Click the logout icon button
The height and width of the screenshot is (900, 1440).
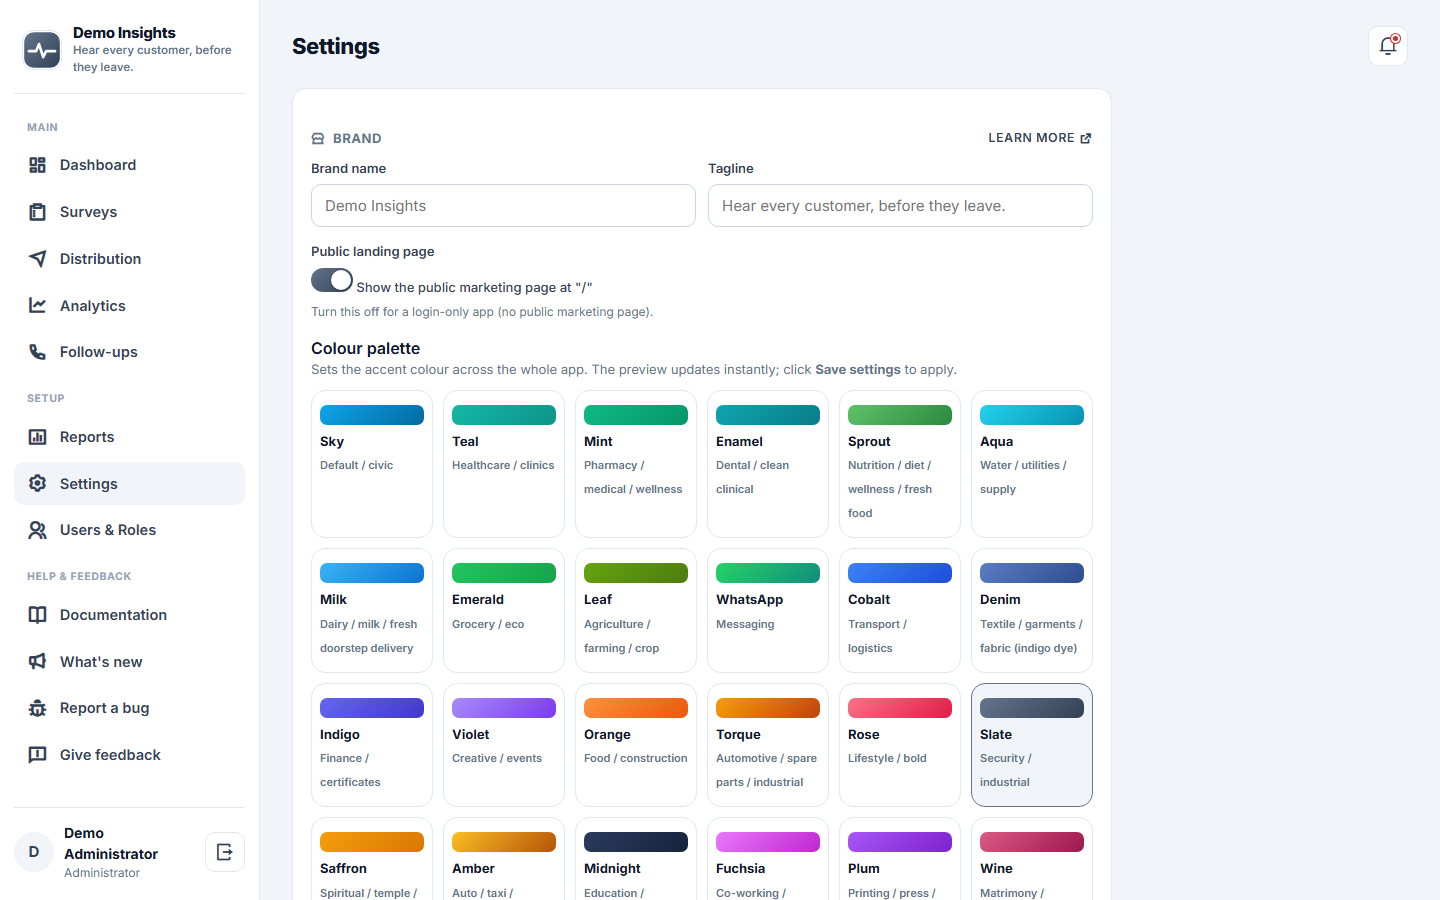225,852
